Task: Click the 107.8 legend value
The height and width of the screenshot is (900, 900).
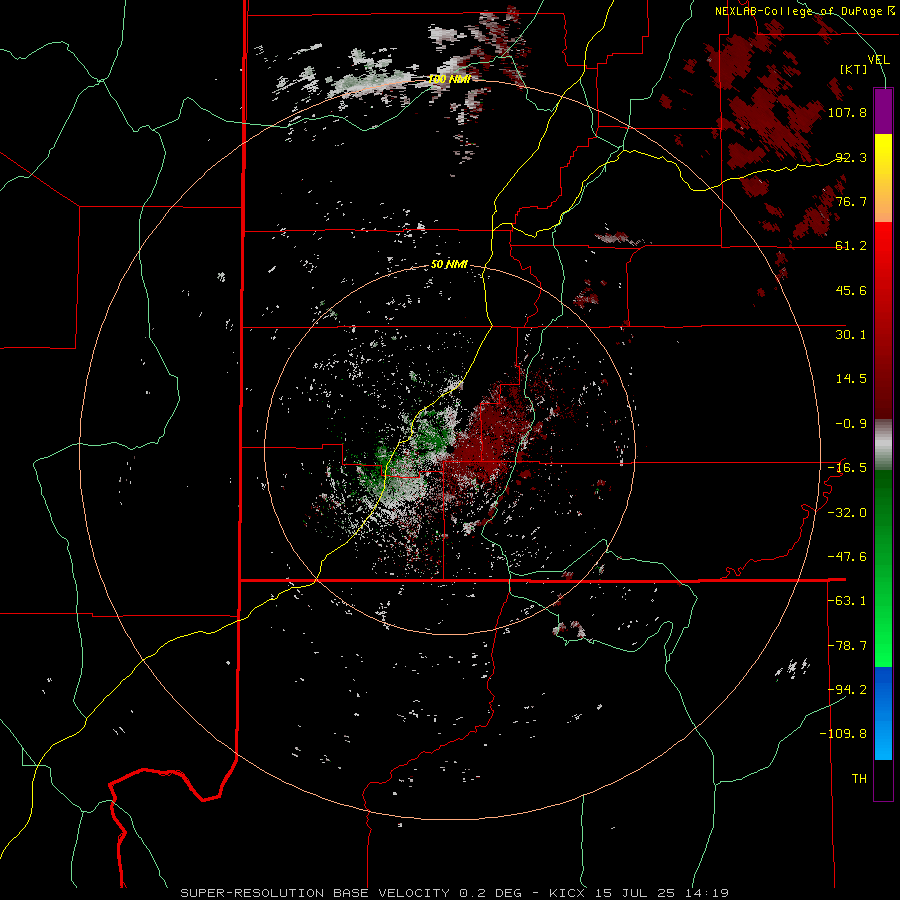Action: [x=847, y=112]
